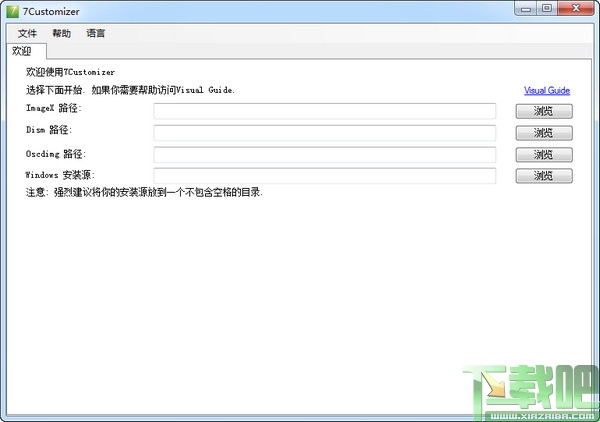Maximize the 7Customizer window
Viewport: 600px width, 422px height.
pyautogui.click(x=547, y=8)
